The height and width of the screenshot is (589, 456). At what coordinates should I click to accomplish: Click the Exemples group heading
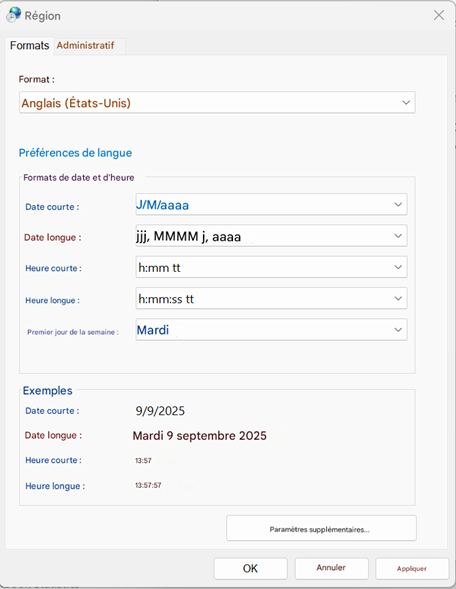coord(47,391)
